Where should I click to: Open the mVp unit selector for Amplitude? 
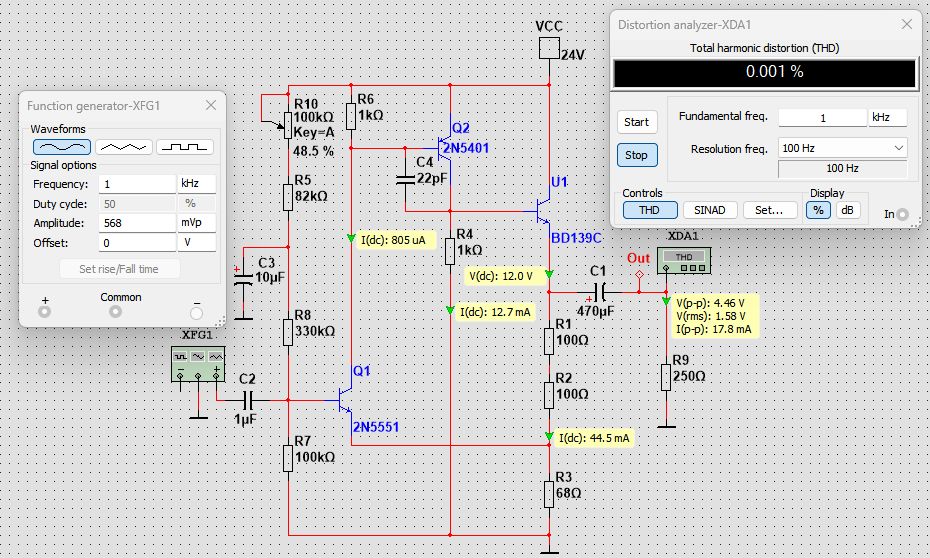[196, 223]
